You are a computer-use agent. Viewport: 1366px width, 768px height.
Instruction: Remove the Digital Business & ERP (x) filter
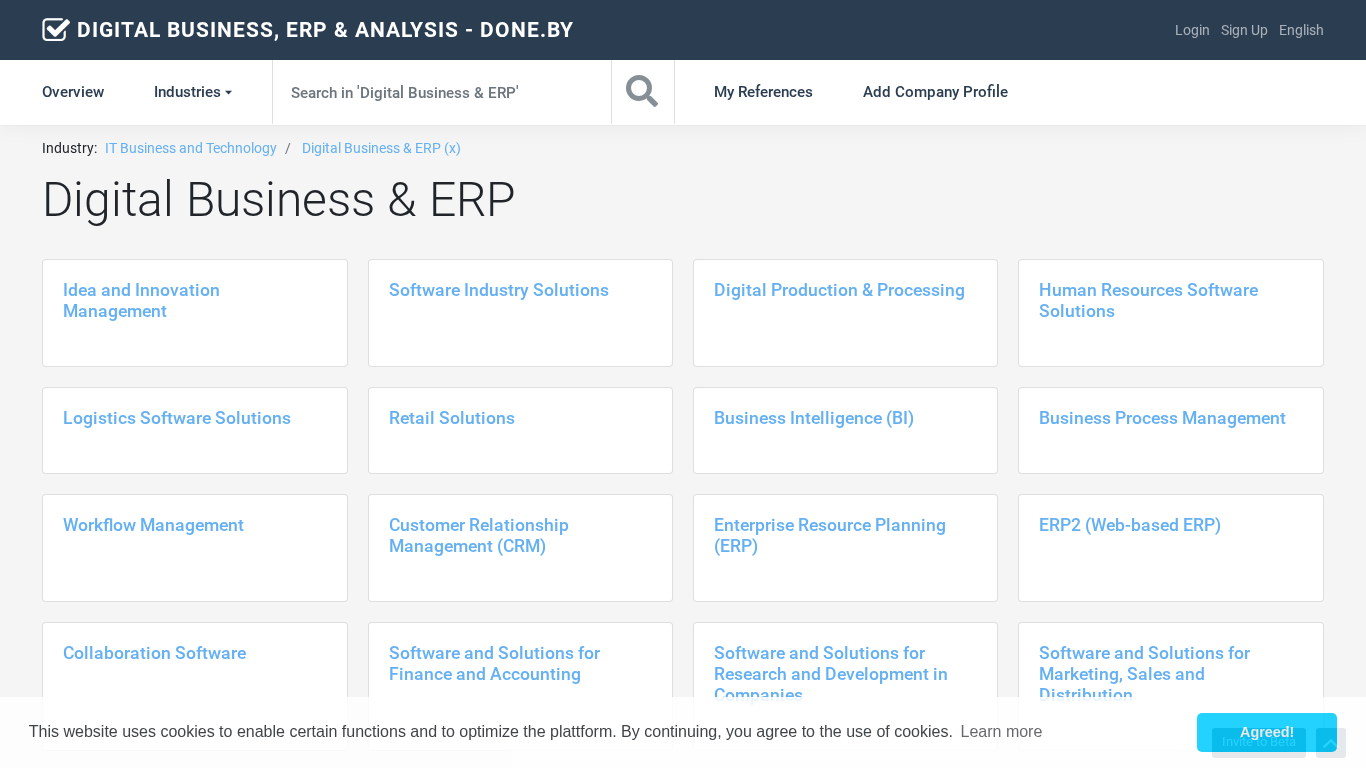coord(381,148)
